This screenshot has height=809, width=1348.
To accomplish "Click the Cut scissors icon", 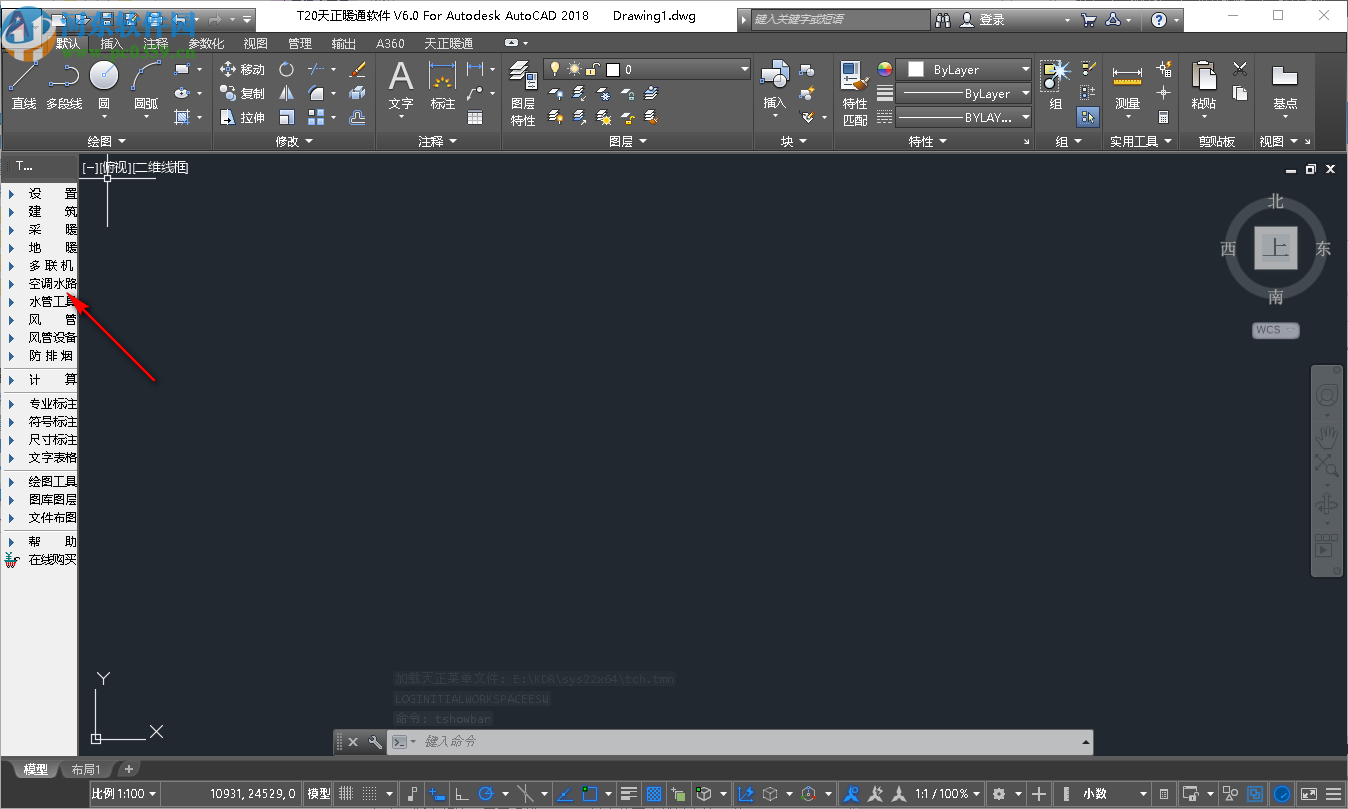I will pyautogui.click(x=1240, y=69).
